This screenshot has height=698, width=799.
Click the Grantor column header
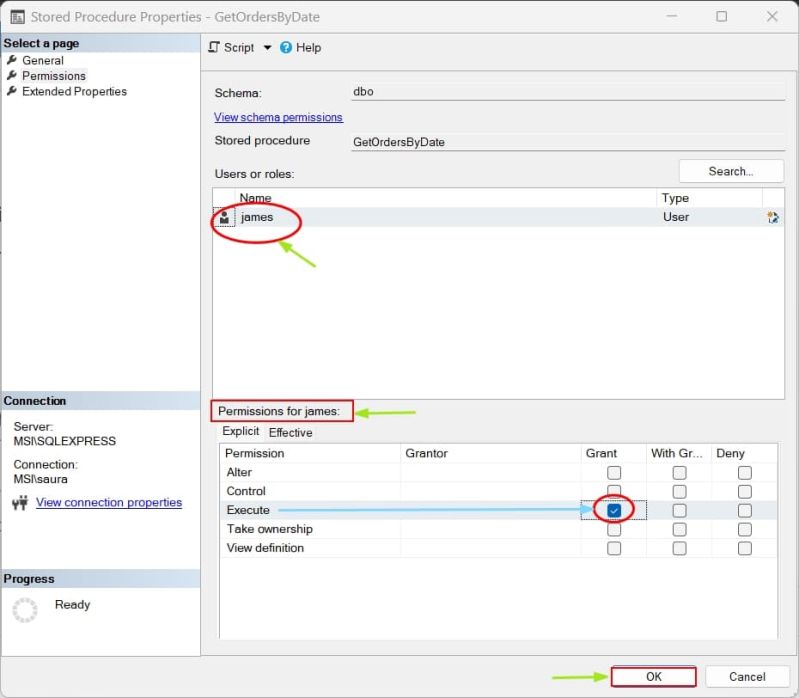point(490,453)
